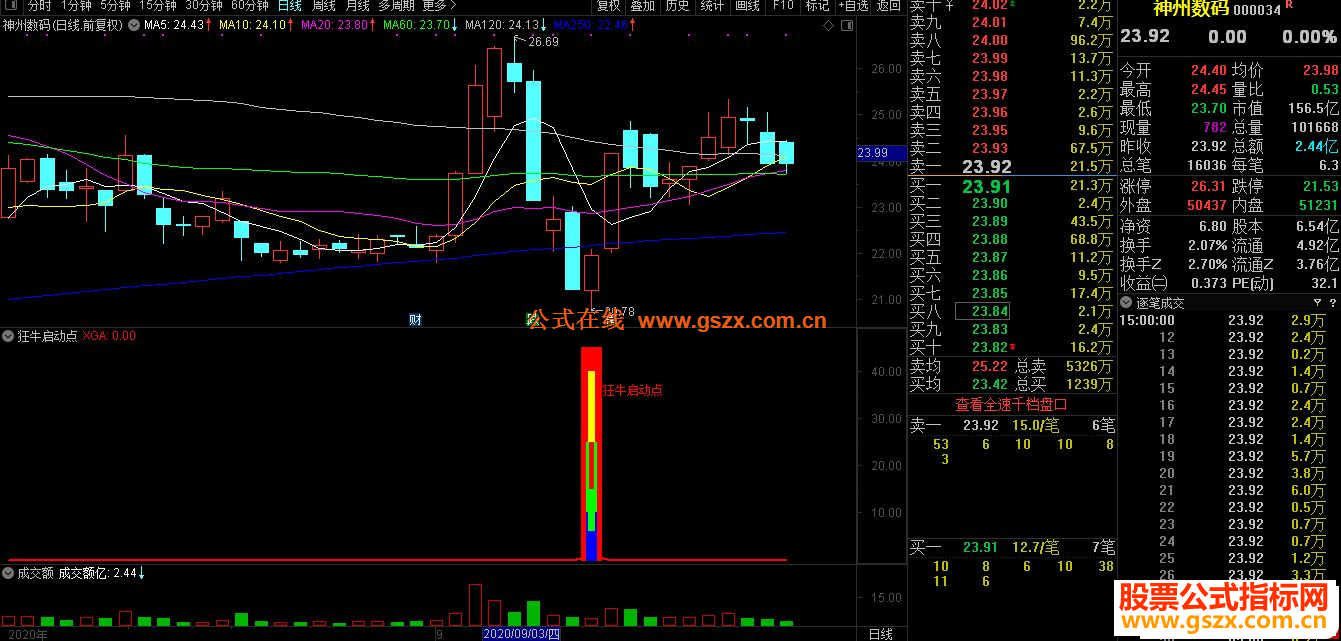Select the 30分钟 period tab
The image size is (1341, 641).
click(x=203, y=6)
